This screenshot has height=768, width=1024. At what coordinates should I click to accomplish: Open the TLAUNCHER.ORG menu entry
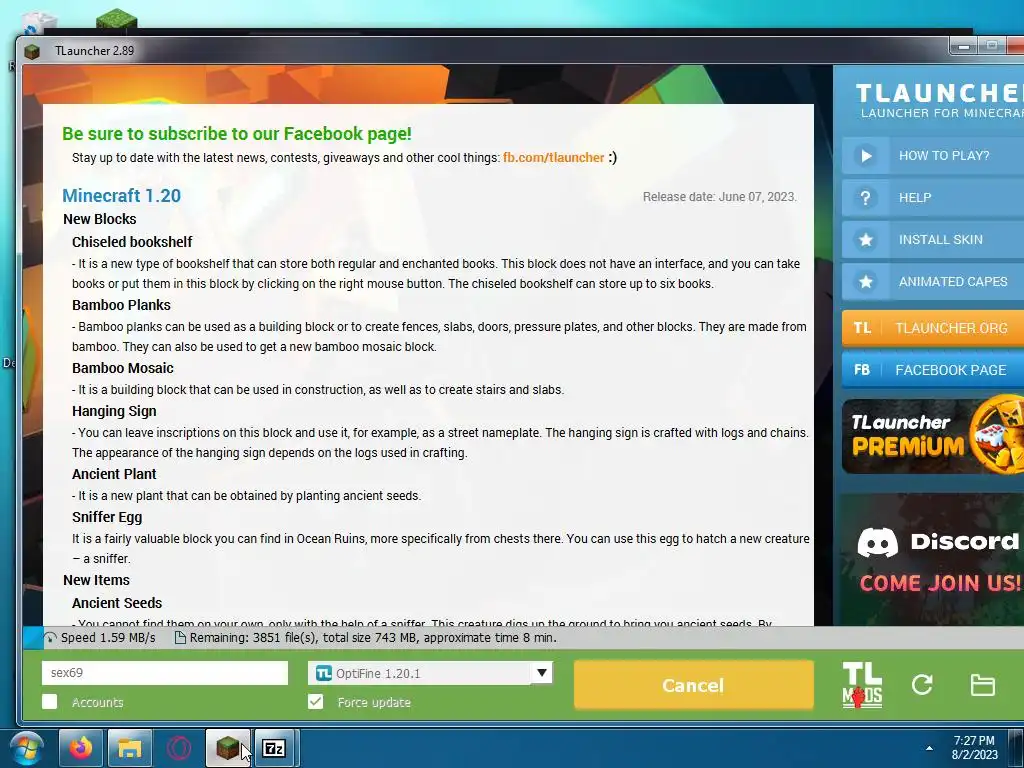pyautogui.click(x=934, y=328)
